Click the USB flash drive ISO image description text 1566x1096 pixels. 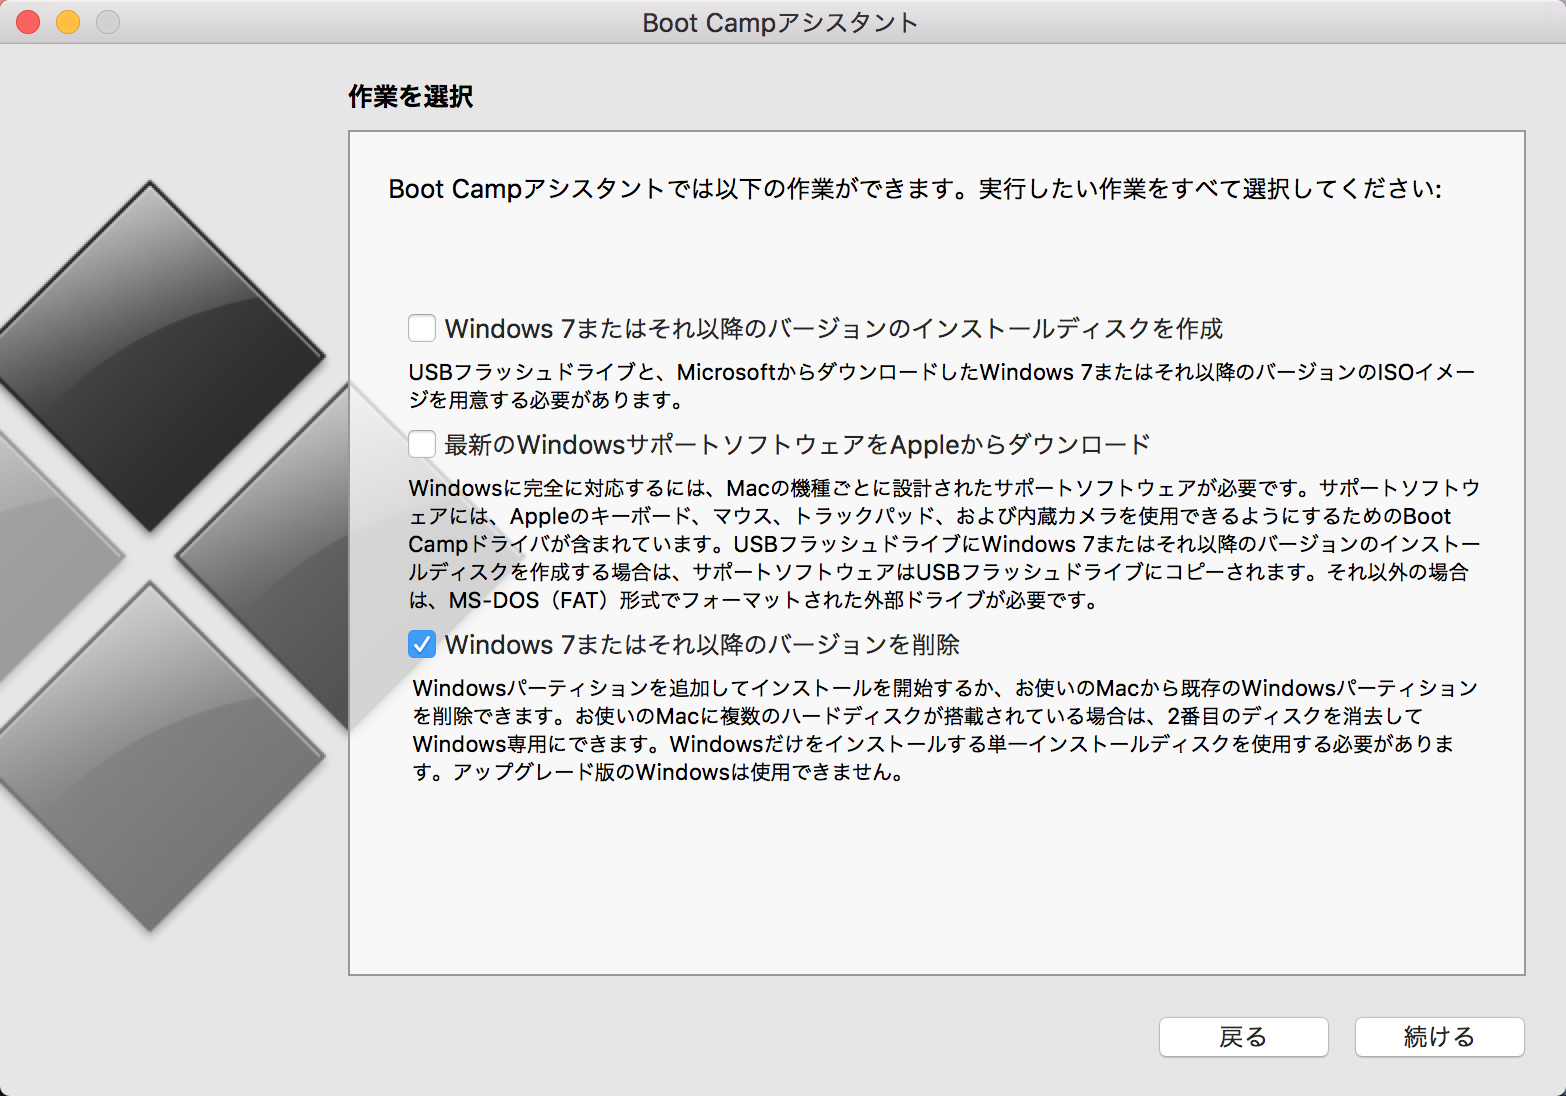pos(942,386)
